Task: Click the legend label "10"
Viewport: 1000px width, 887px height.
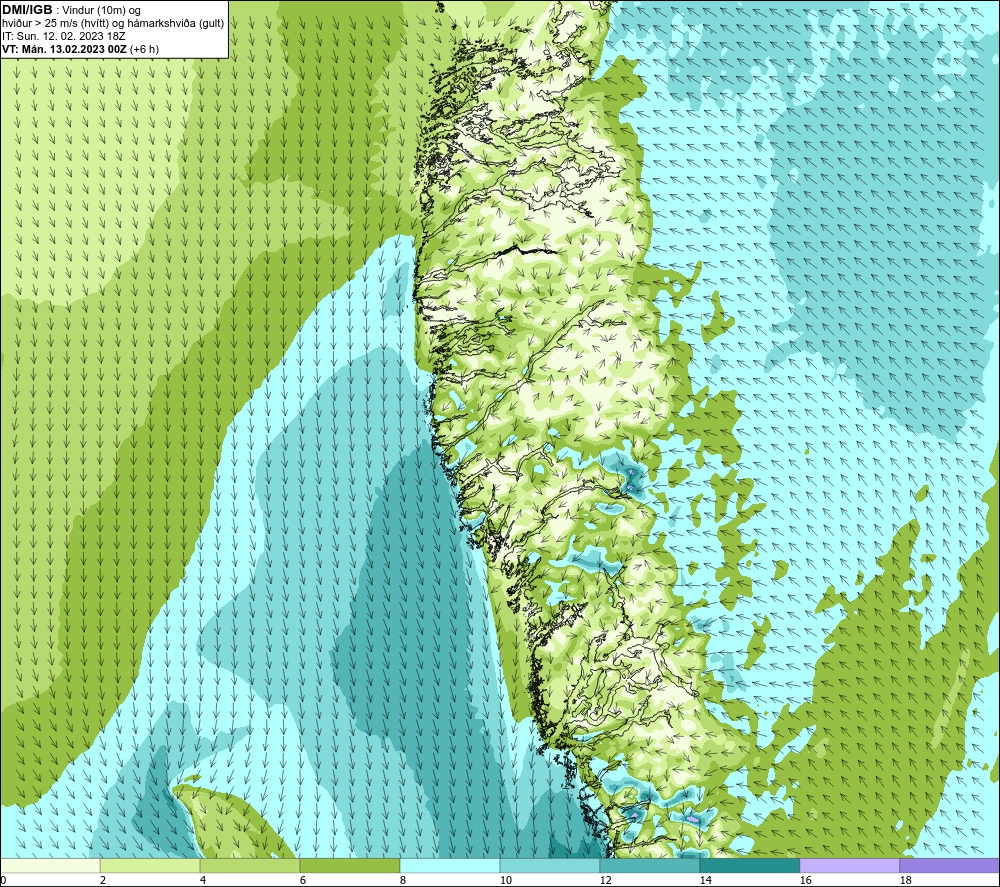Action: (x=506, y=881)
